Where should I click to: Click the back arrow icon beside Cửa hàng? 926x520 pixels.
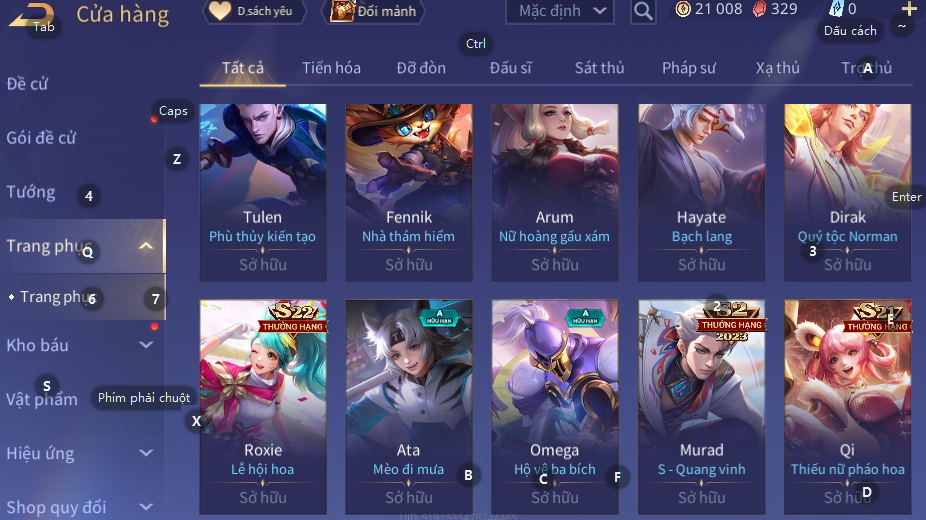coord(32,15)
